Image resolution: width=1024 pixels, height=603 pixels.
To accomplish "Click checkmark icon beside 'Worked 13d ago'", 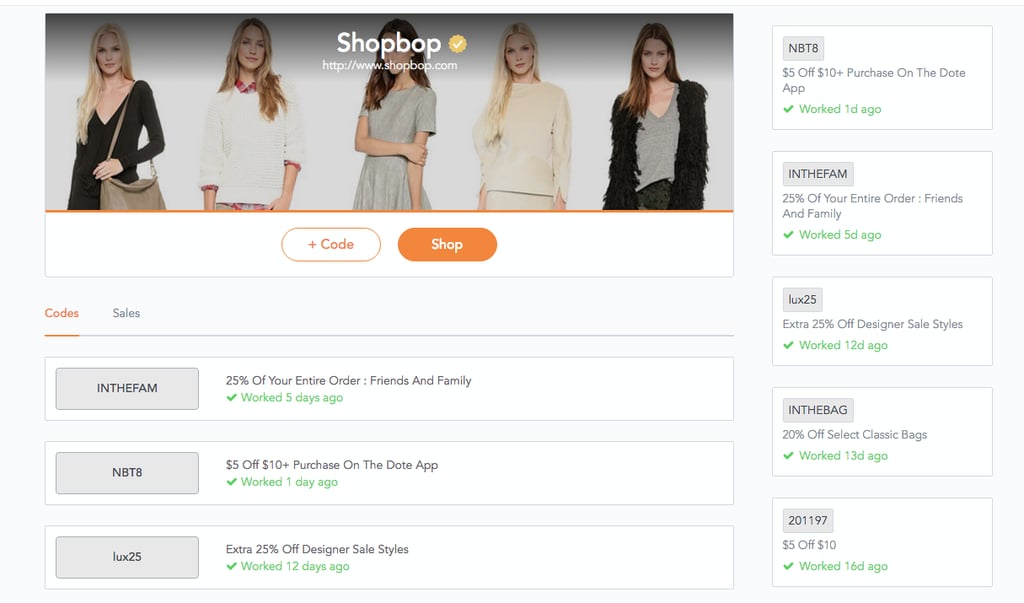I will 788,455.
